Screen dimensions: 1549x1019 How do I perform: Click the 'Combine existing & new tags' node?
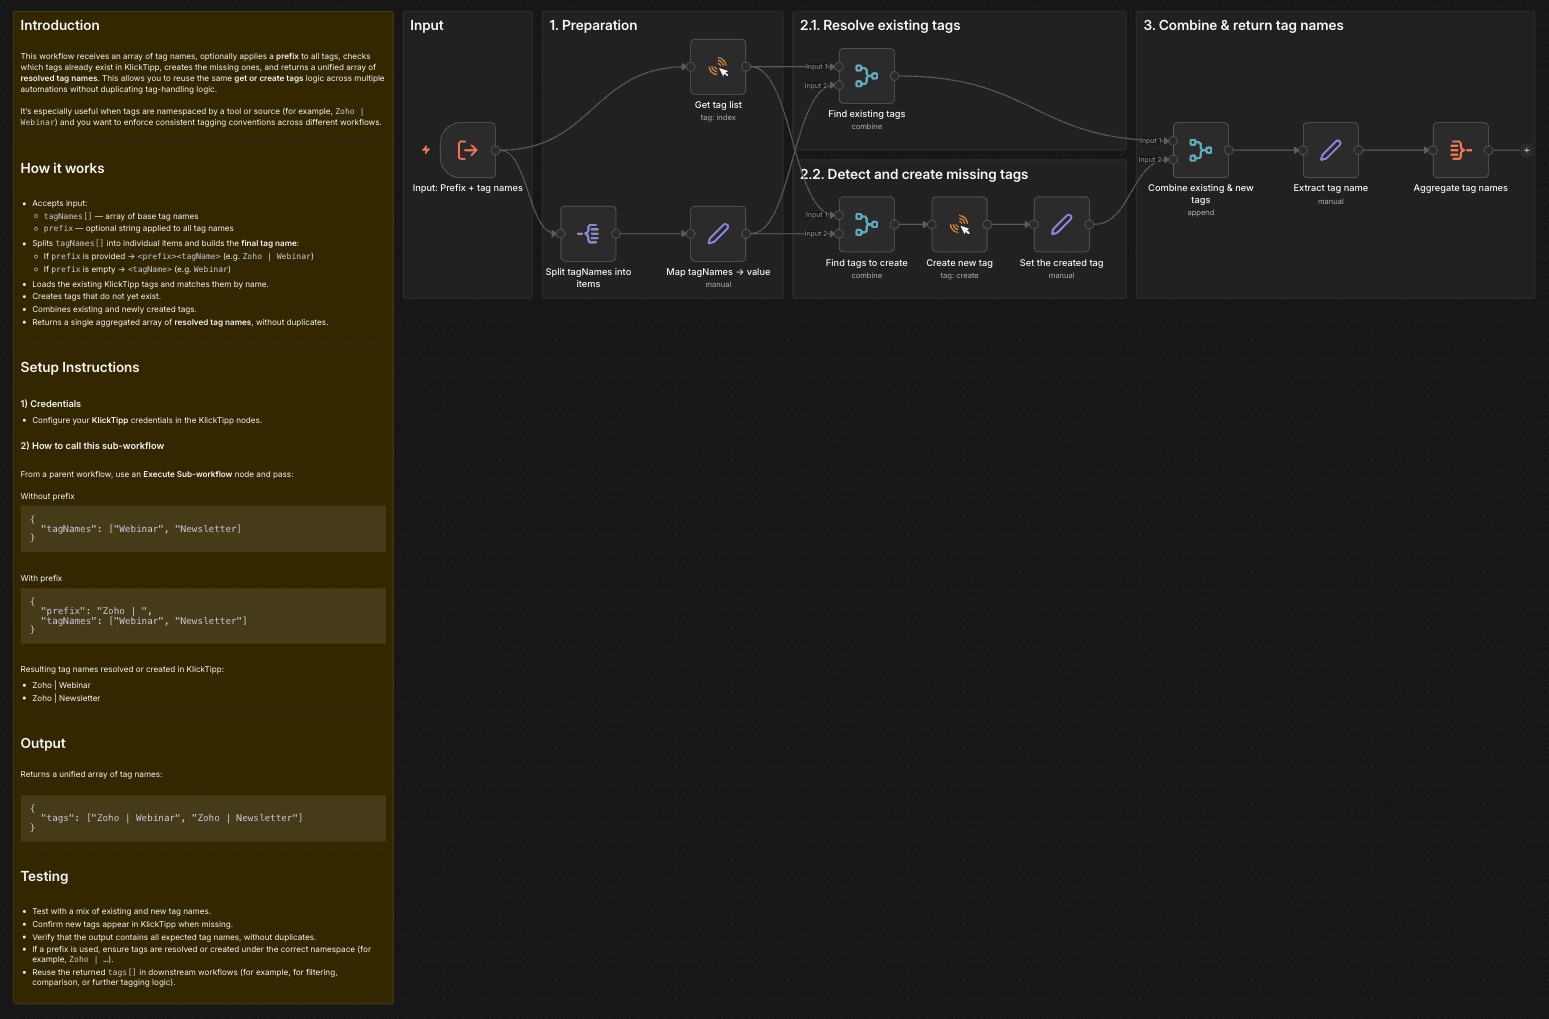pyautogui.click(x=1200, y=151)
